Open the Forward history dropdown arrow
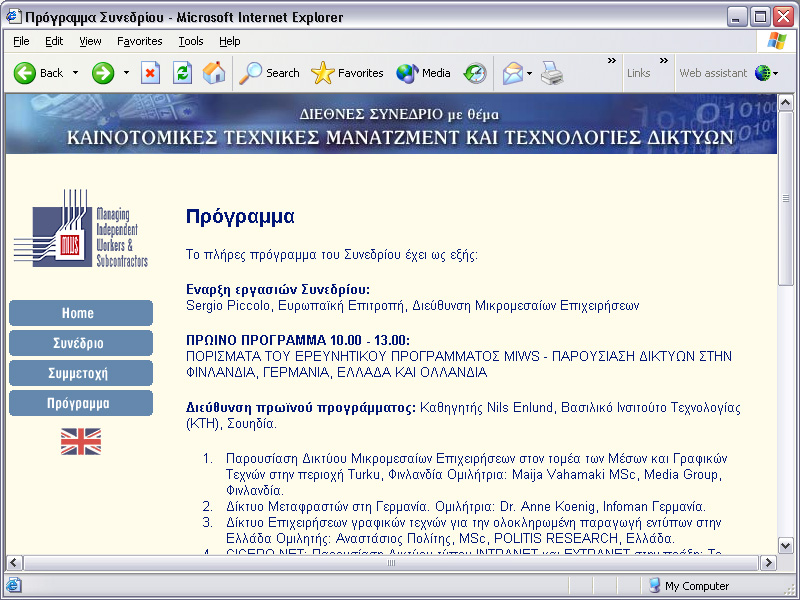 pyautogui.click(x=126, y=73)
